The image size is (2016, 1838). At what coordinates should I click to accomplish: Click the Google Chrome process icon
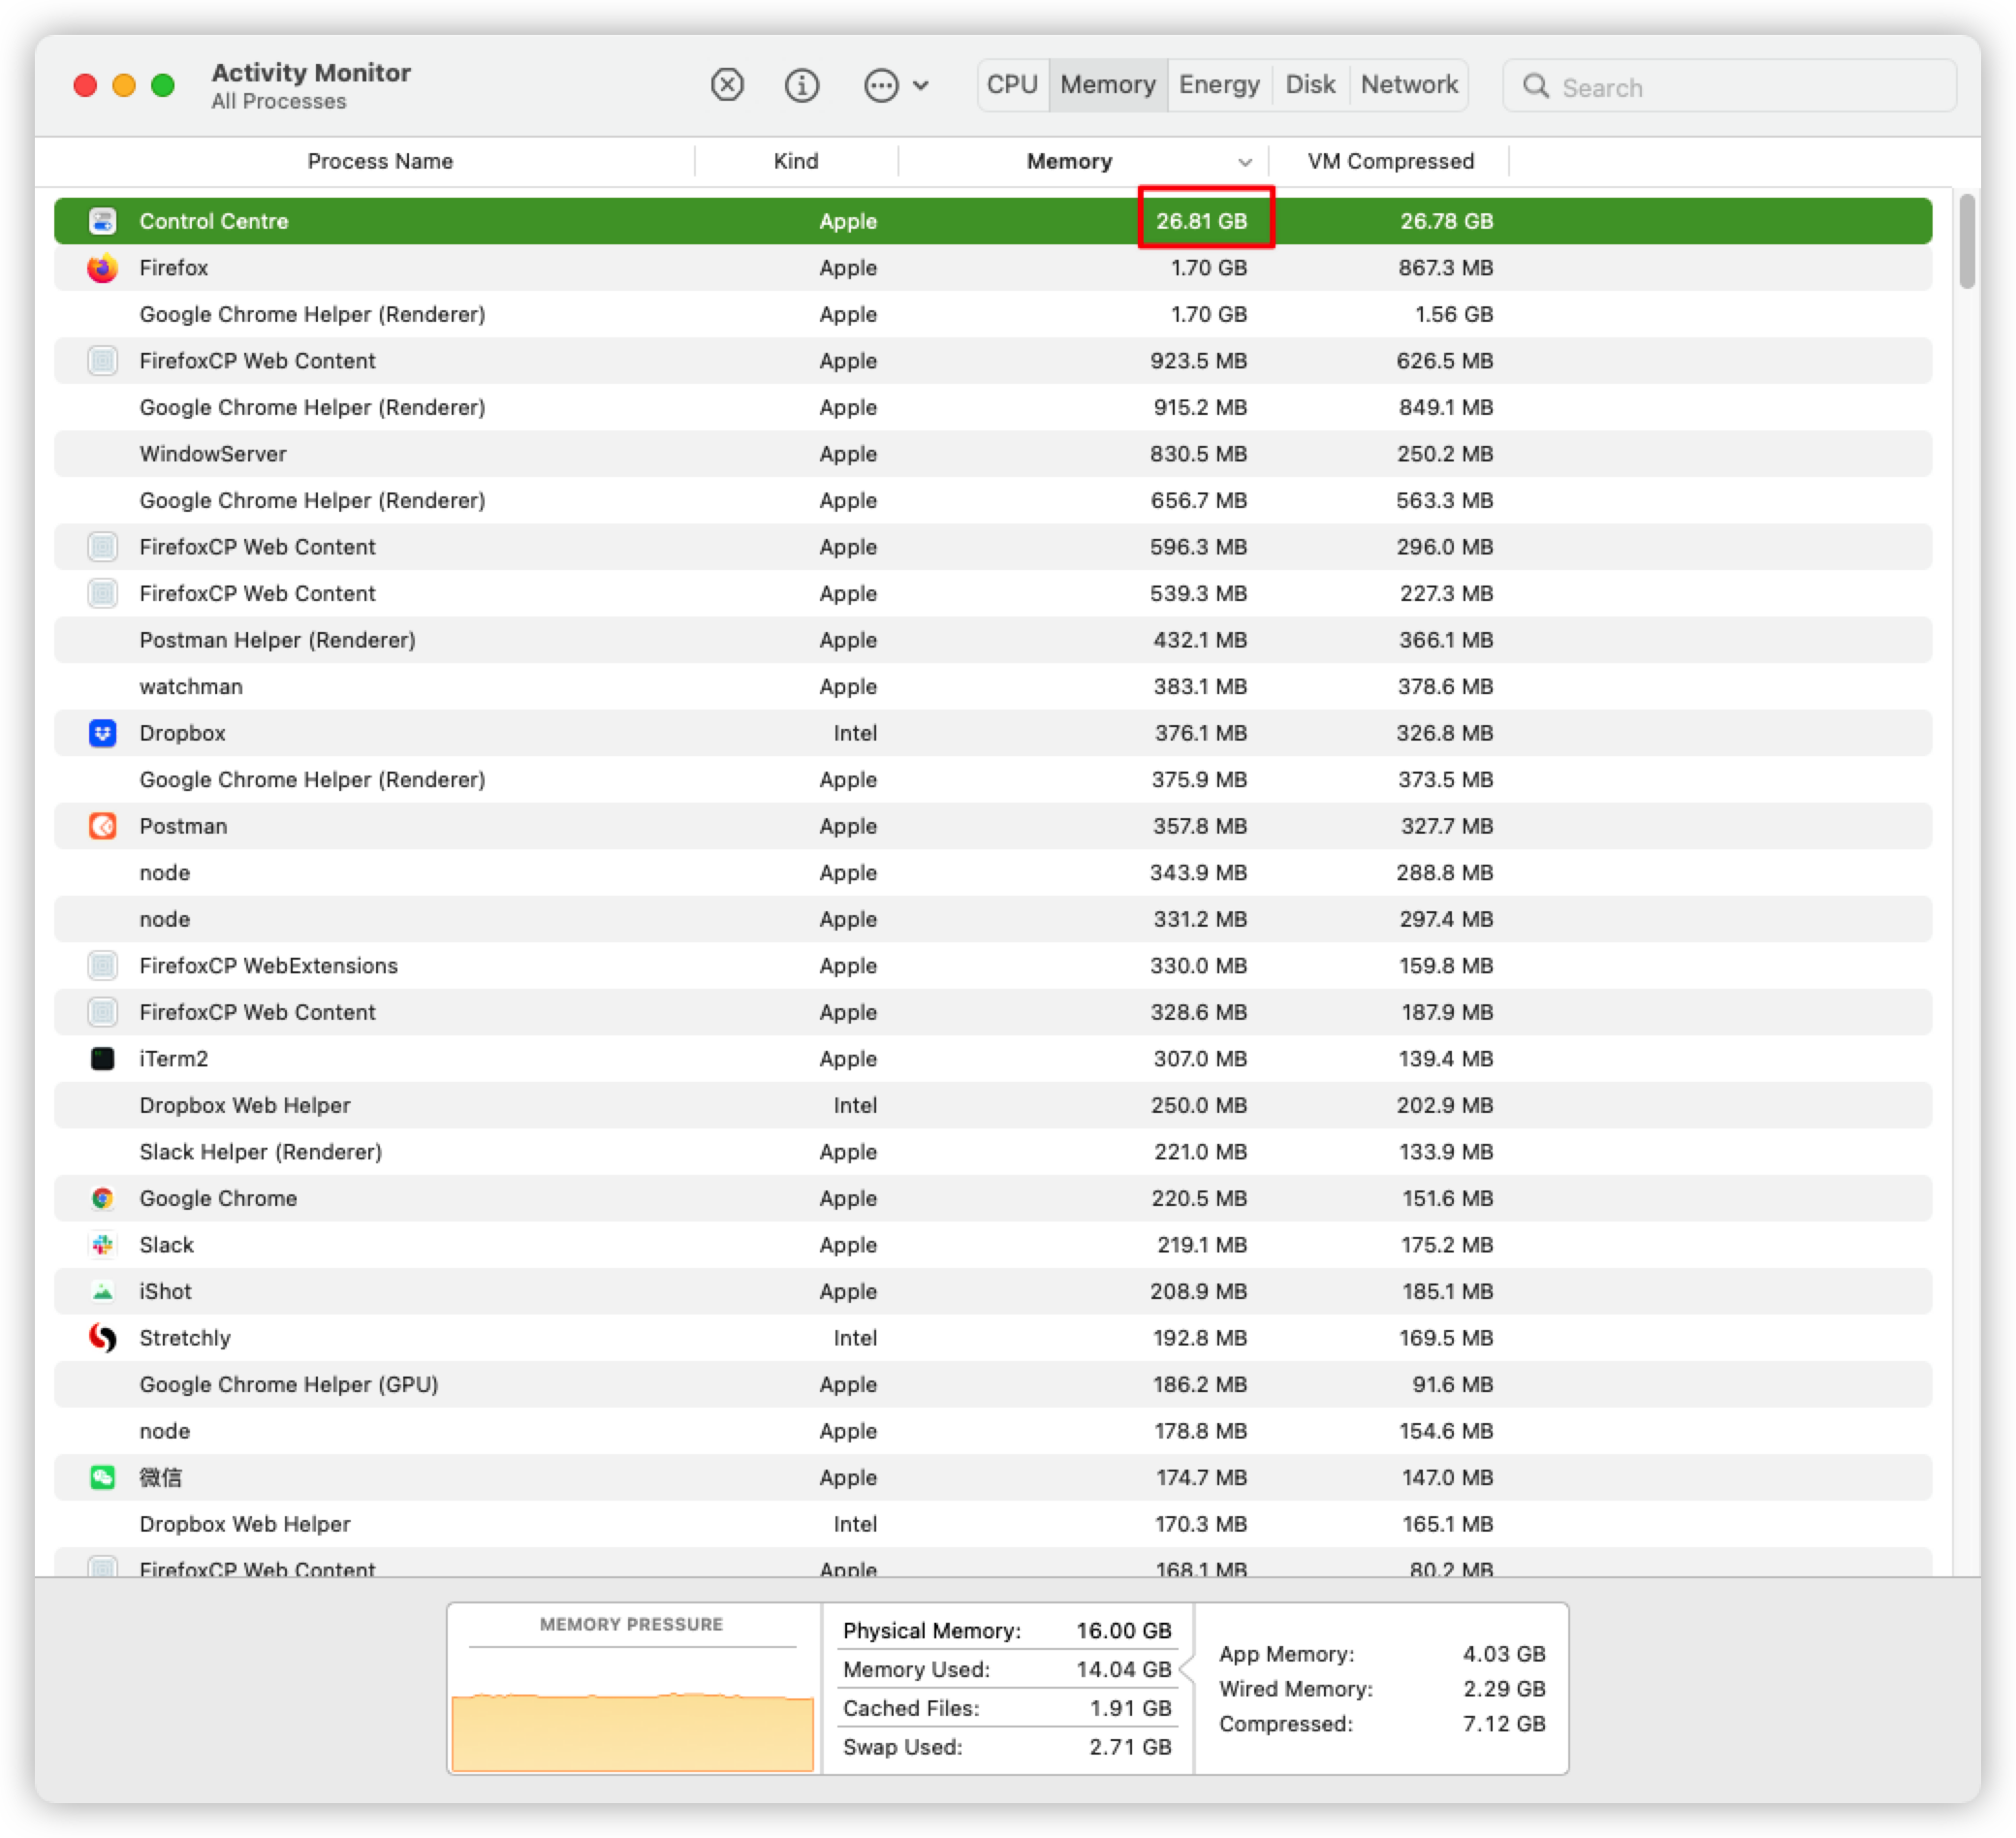[102, 1198]
